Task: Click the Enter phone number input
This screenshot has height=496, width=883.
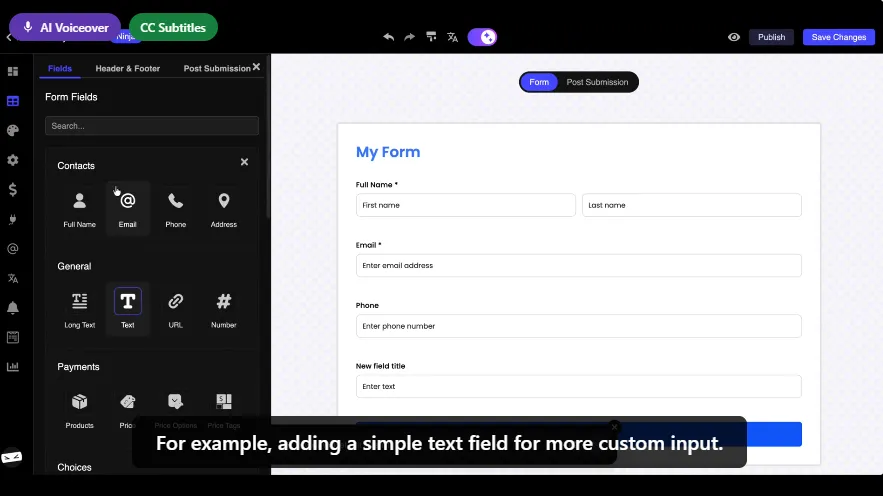Action: (x=578, y=326)
